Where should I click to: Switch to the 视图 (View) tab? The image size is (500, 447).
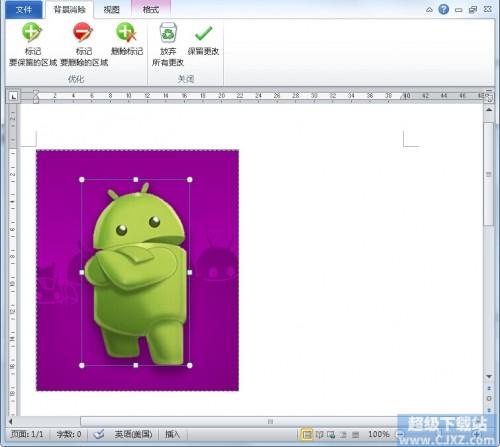pyautogui.click(x=111, y=10)
